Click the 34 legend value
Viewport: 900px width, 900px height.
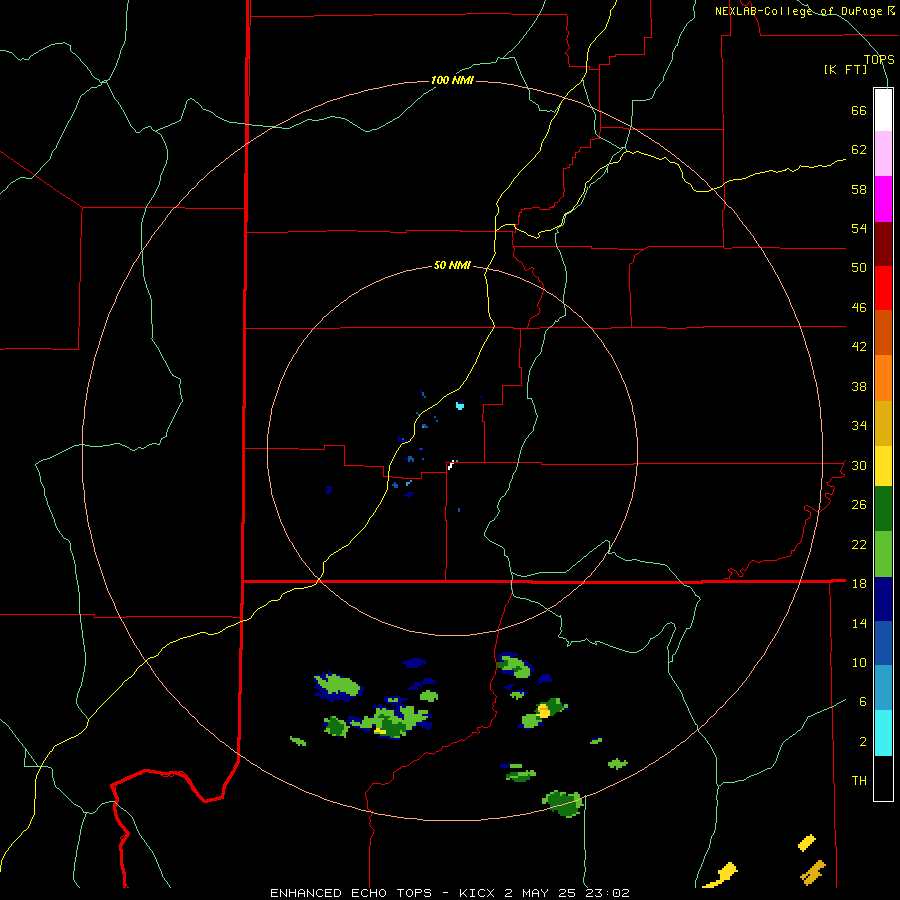click(x=859, y=426)
